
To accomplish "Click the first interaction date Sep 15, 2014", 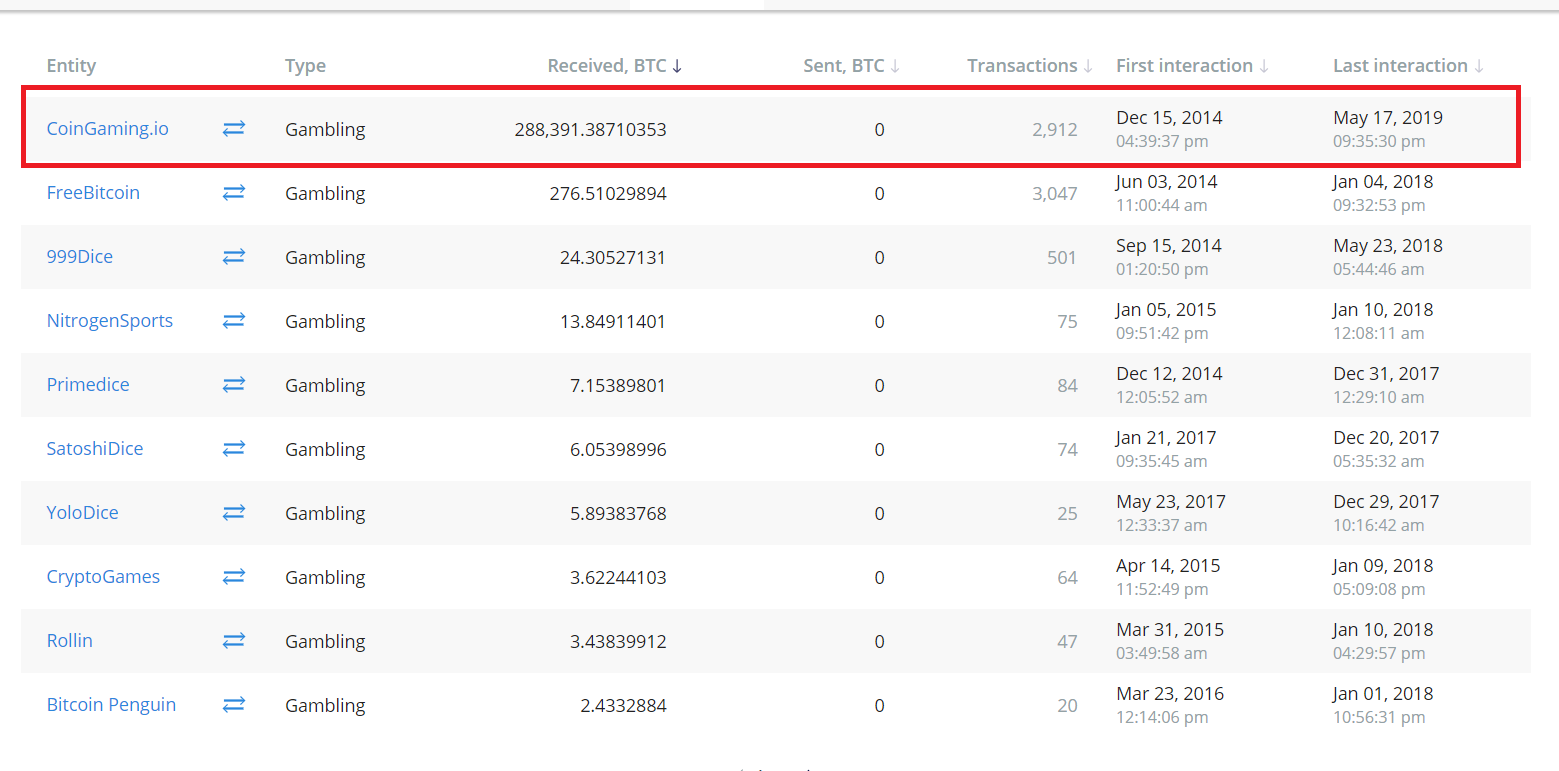I will [1169, 246].
